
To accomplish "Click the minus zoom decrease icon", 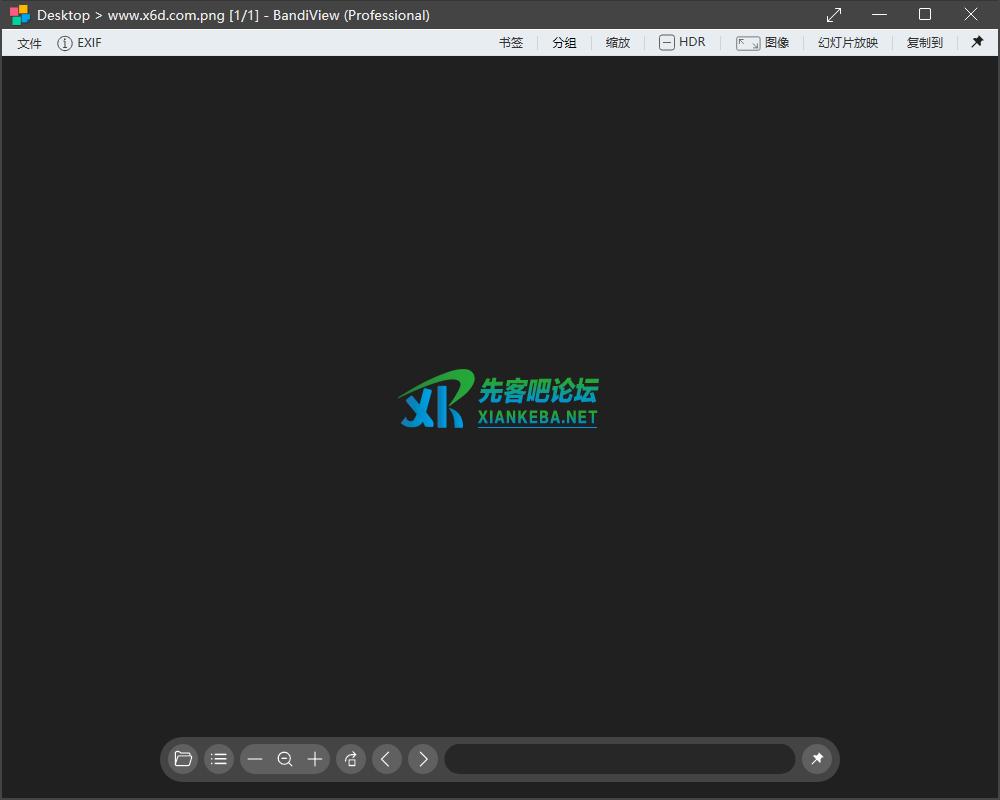I will pos(255,759).
